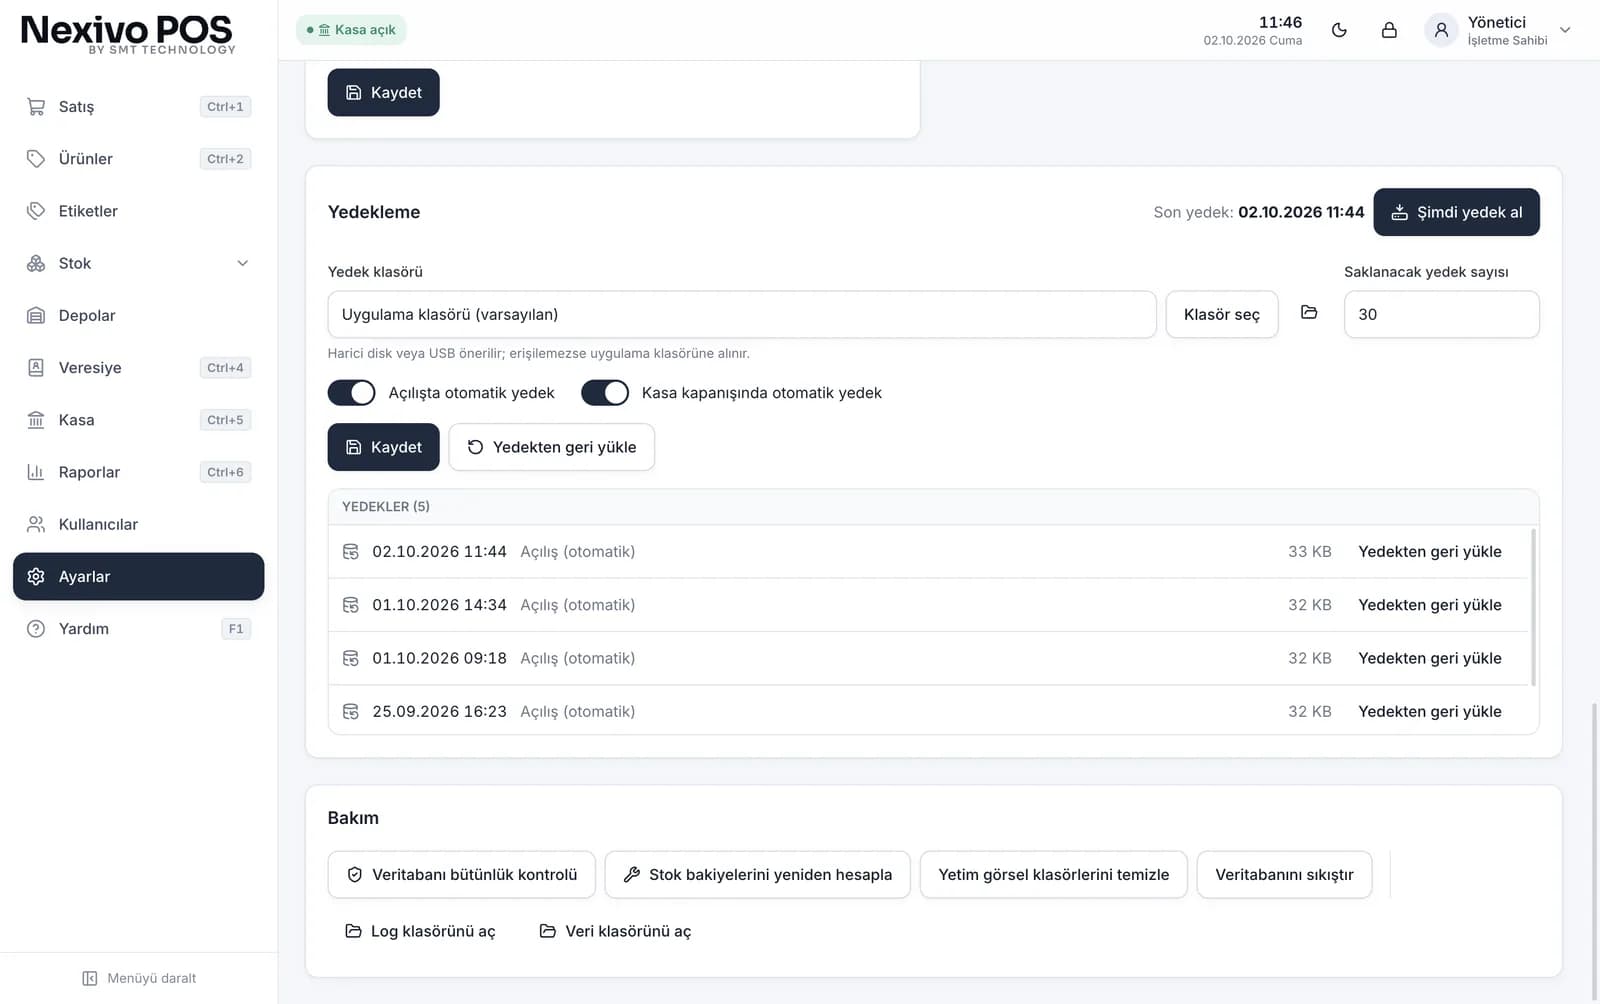Click the Satış cart icon
Screen dimensions: 1600x1004
[36, 107]
